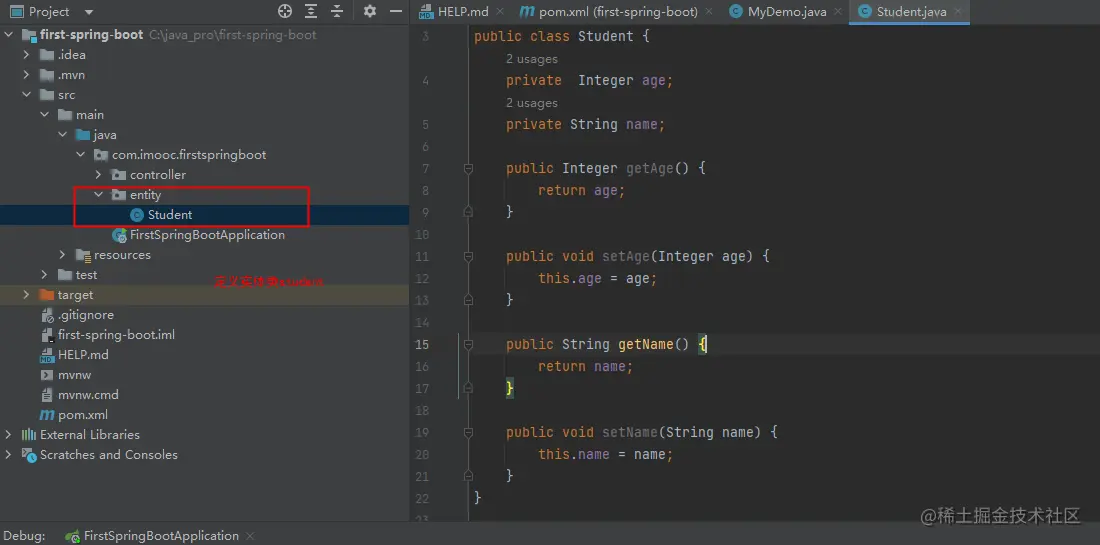The image size is (1100, 545).
Task: Click the Student class name in code
Action: click(605, 36)
